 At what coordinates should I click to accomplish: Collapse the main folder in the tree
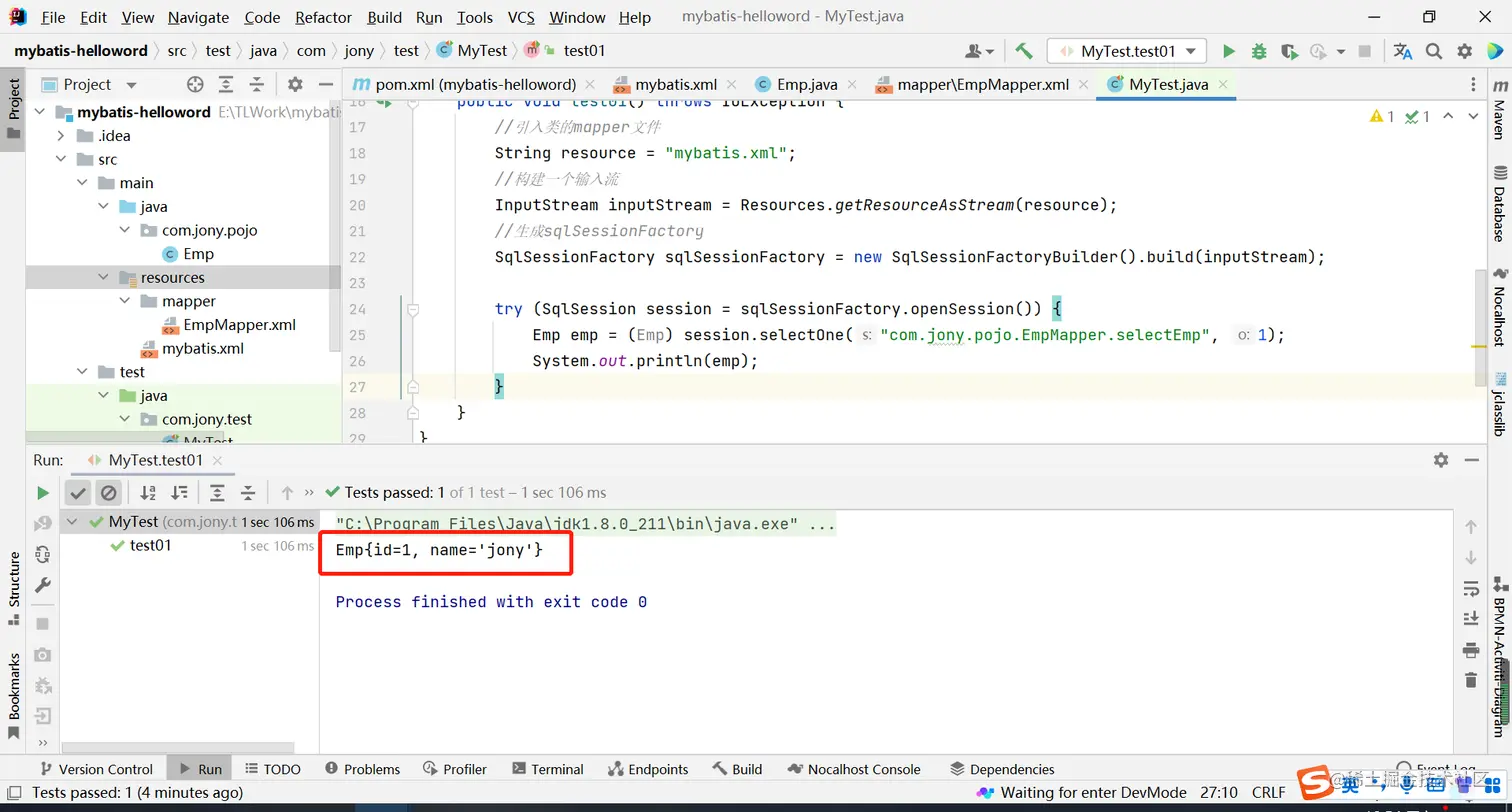(x=82, y=183)
